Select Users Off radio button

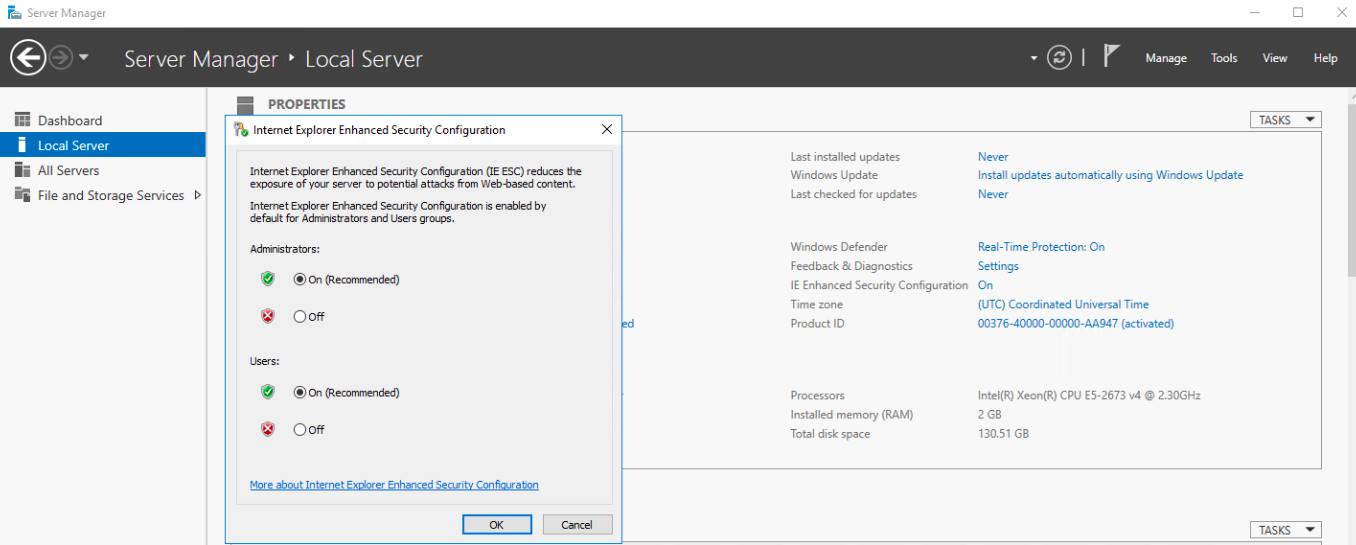(x=300, y=430)
